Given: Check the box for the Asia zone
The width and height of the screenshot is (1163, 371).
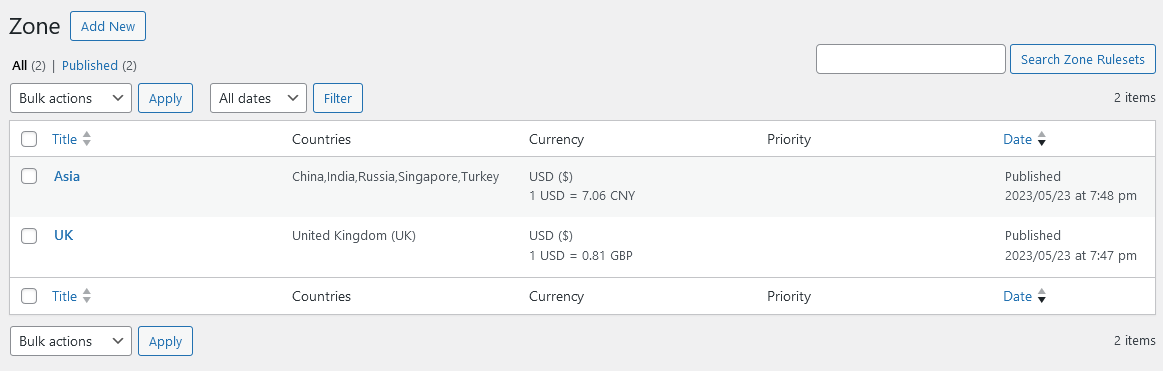Looking at the screenshot, I should tap(29, 176).
